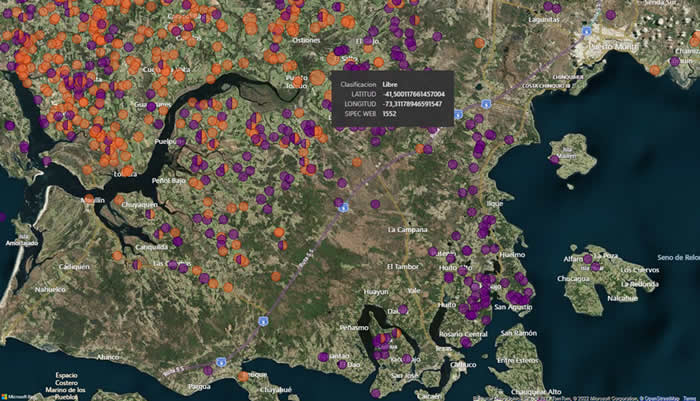Click the La Campana place label
The width and height of the screenshot is (700, 401).
pyautogui.click(x=408, y=229)
